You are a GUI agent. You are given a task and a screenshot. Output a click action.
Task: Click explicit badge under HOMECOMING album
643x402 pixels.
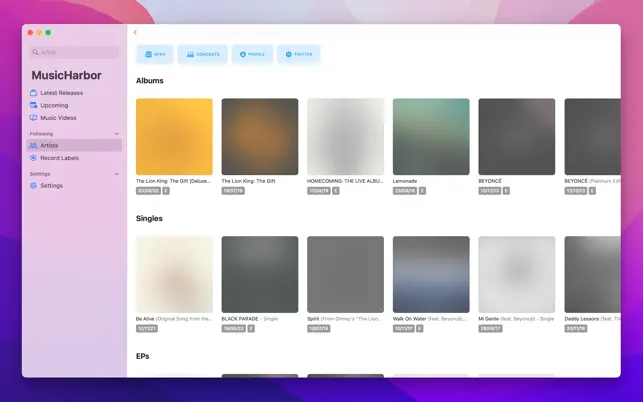click(x=336, y=191)
